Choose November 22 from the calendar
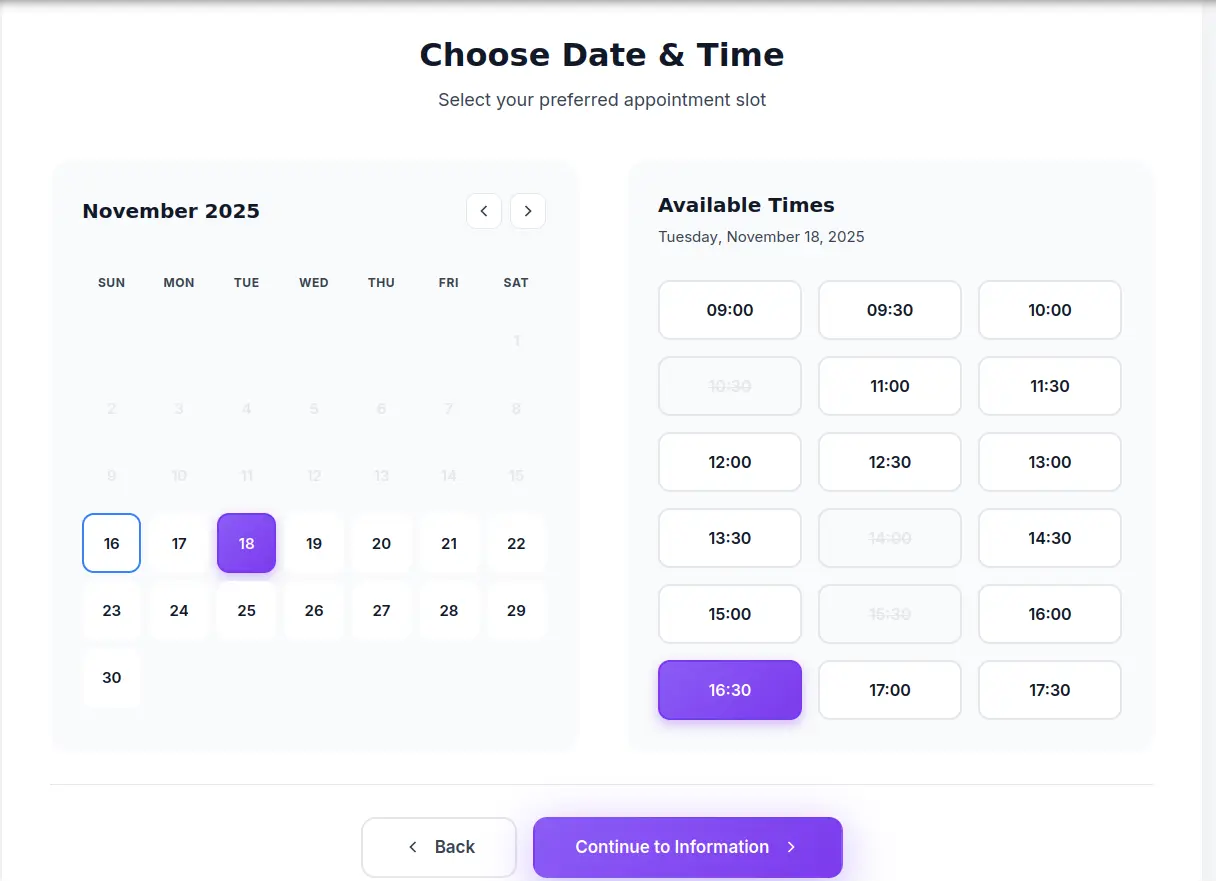The height and width of the screenshot is (885, 1216). (516, 543)
